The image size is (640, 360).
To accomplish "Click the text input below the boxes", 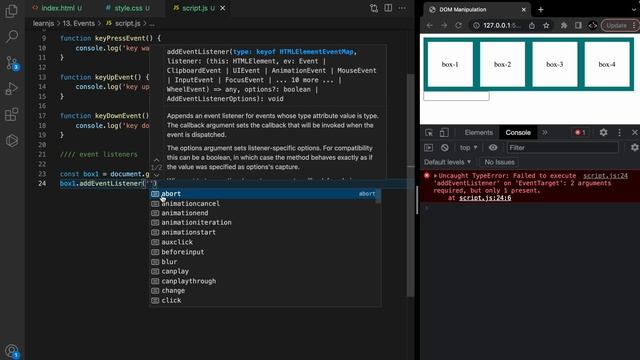I will [456, 96].
